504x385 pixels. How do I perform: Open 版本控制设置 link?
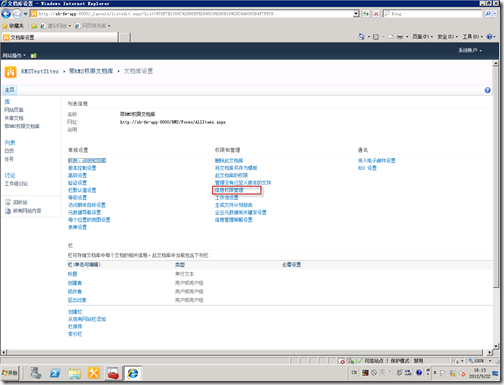pos(82,168)
